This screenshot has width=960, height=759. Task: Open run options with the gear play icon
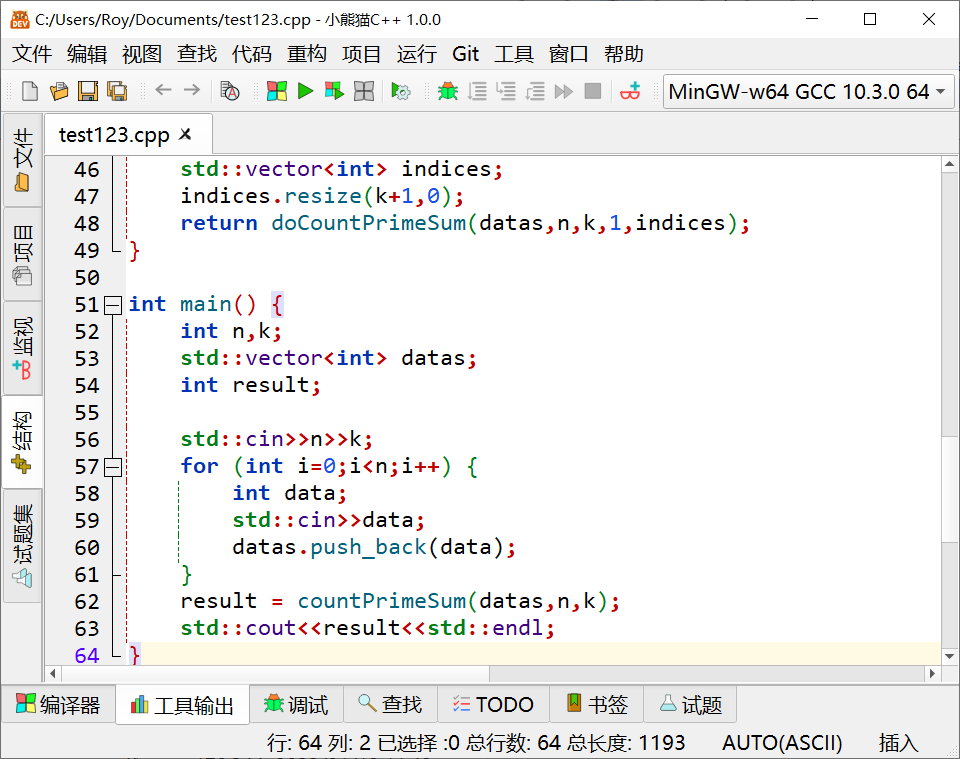coord(400,91)
